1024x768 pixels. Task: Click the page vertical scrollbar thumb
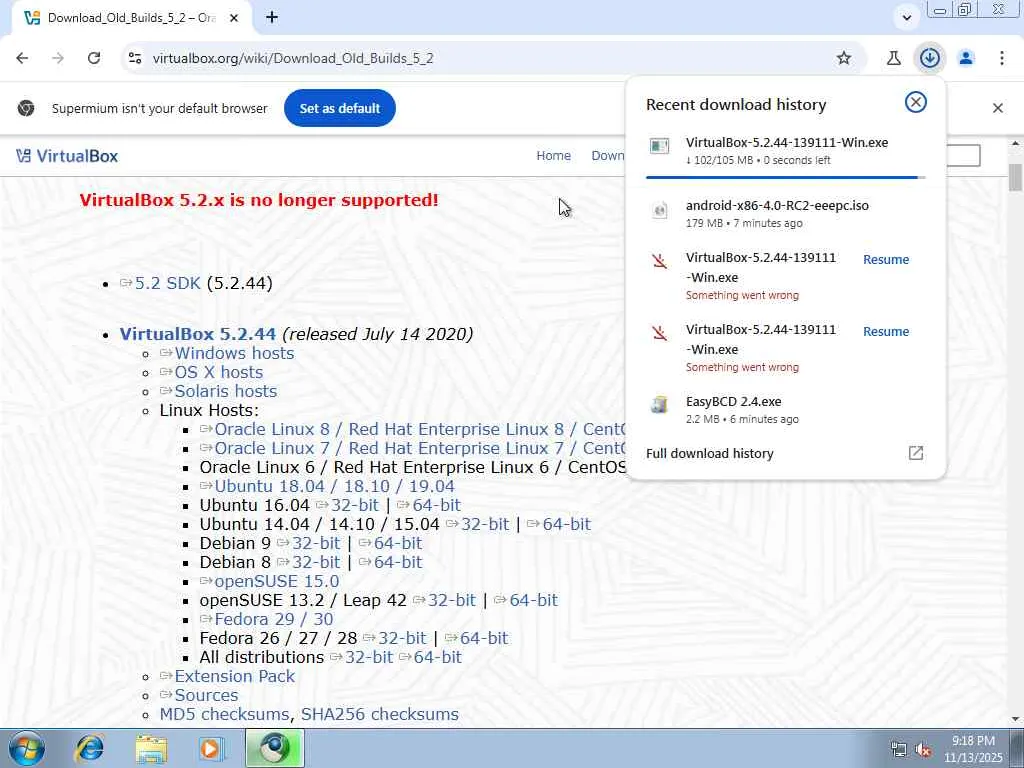(x=1015, y=178)
